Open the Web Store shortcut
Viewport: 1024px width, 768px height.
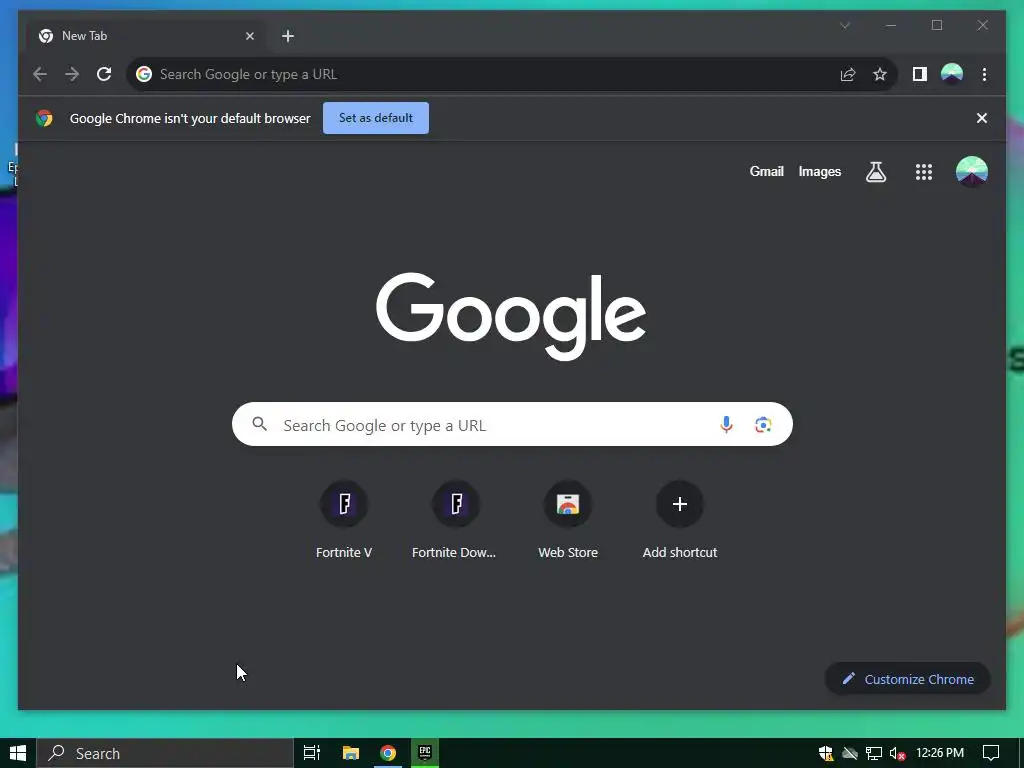568,520
